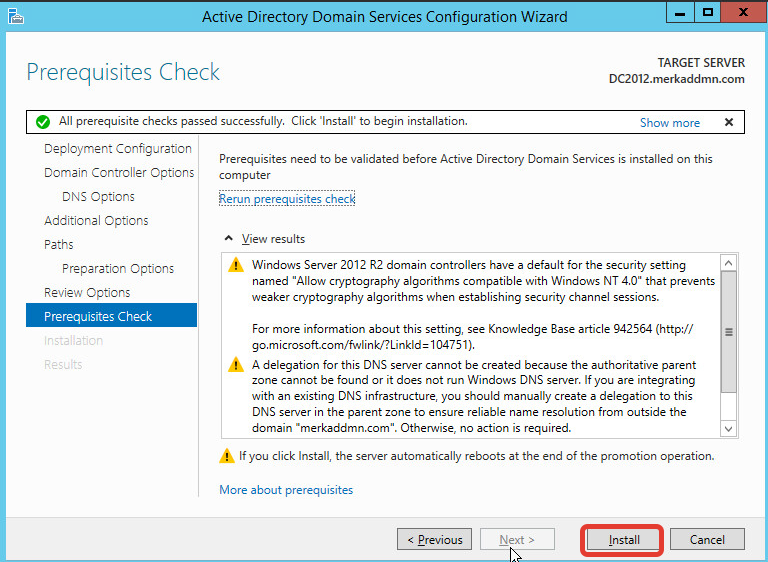The height and width of the screenshot is (562, 768).
Task: Open DNS Options step
Action: (98, 196)
